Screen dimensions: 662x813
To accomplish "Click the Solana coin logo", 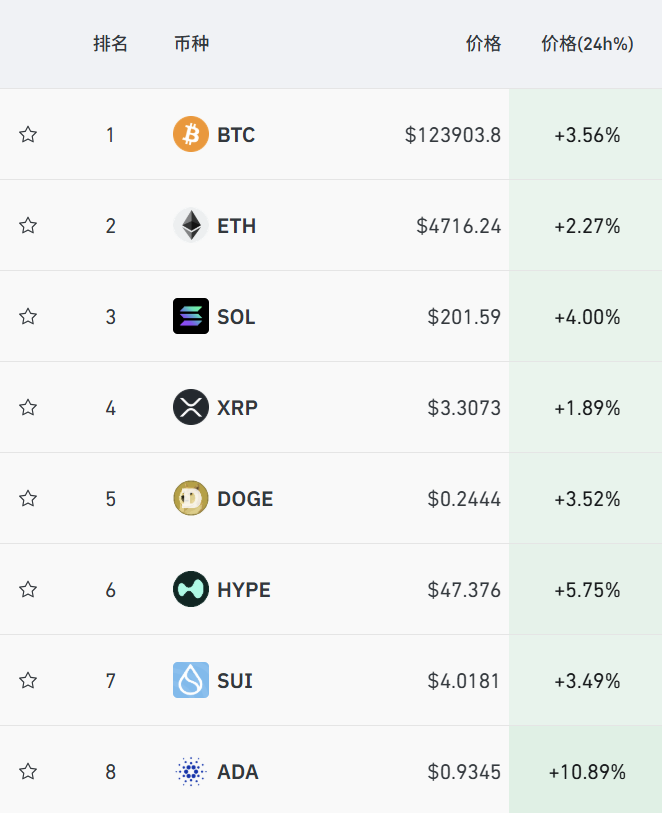I will [x=190, y=316].
